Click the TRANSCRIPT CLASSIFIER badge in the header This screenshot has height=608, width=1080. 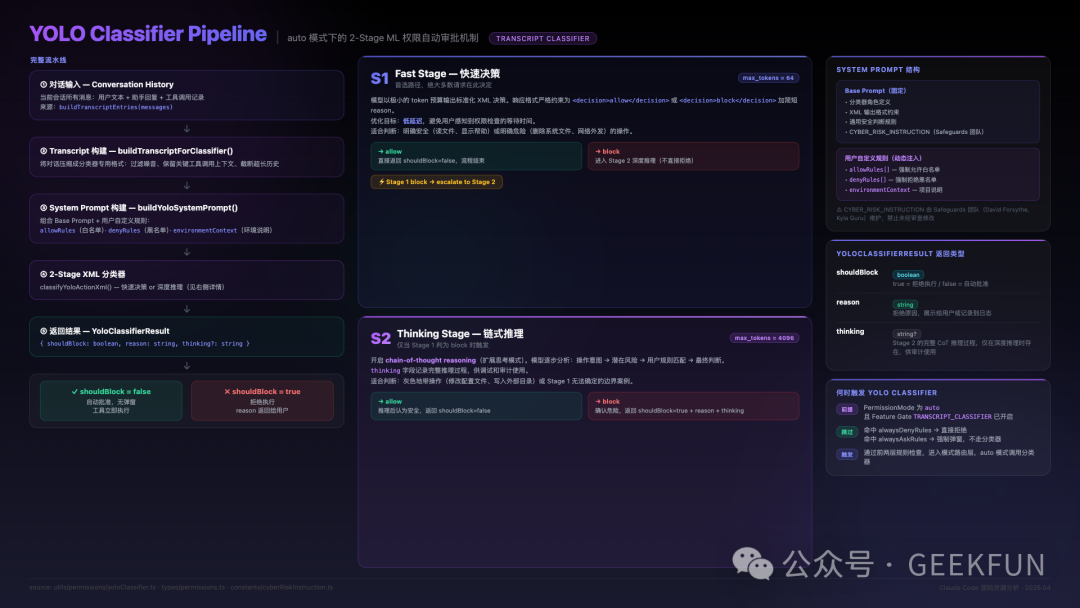(543, 39)
